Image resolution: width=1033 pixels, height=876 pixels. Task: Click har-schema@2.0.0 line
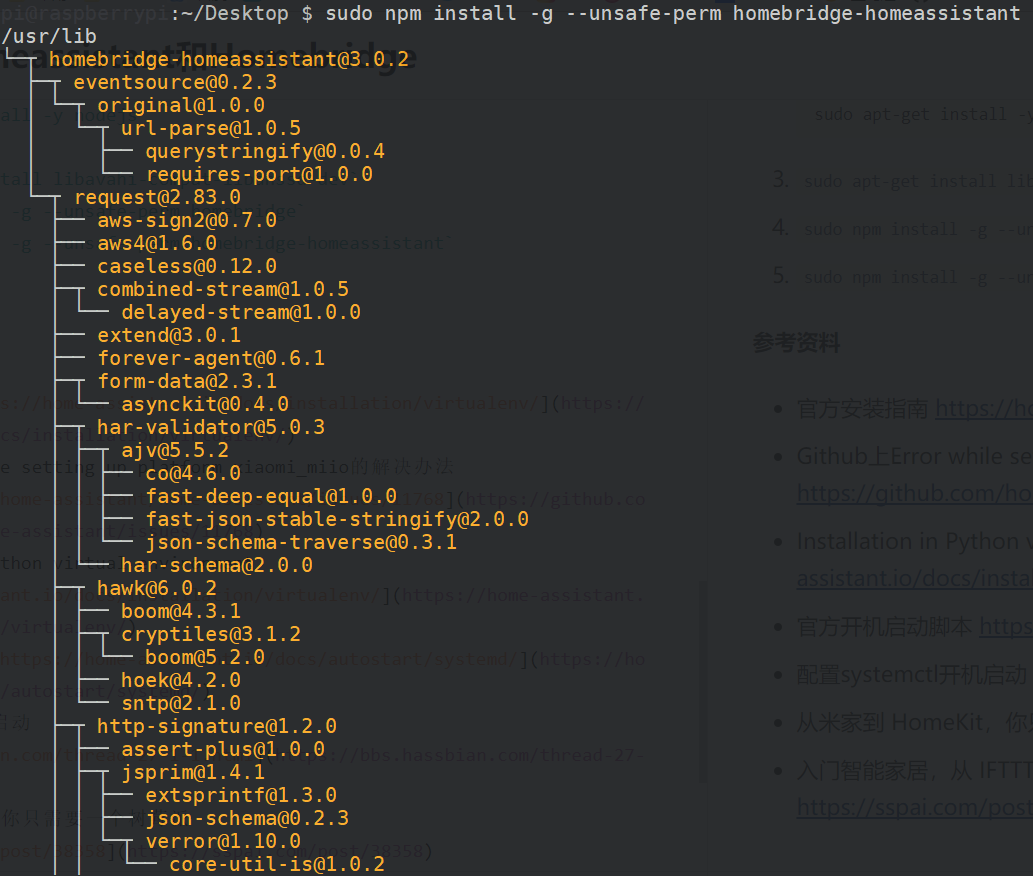[x=217, y=565]
